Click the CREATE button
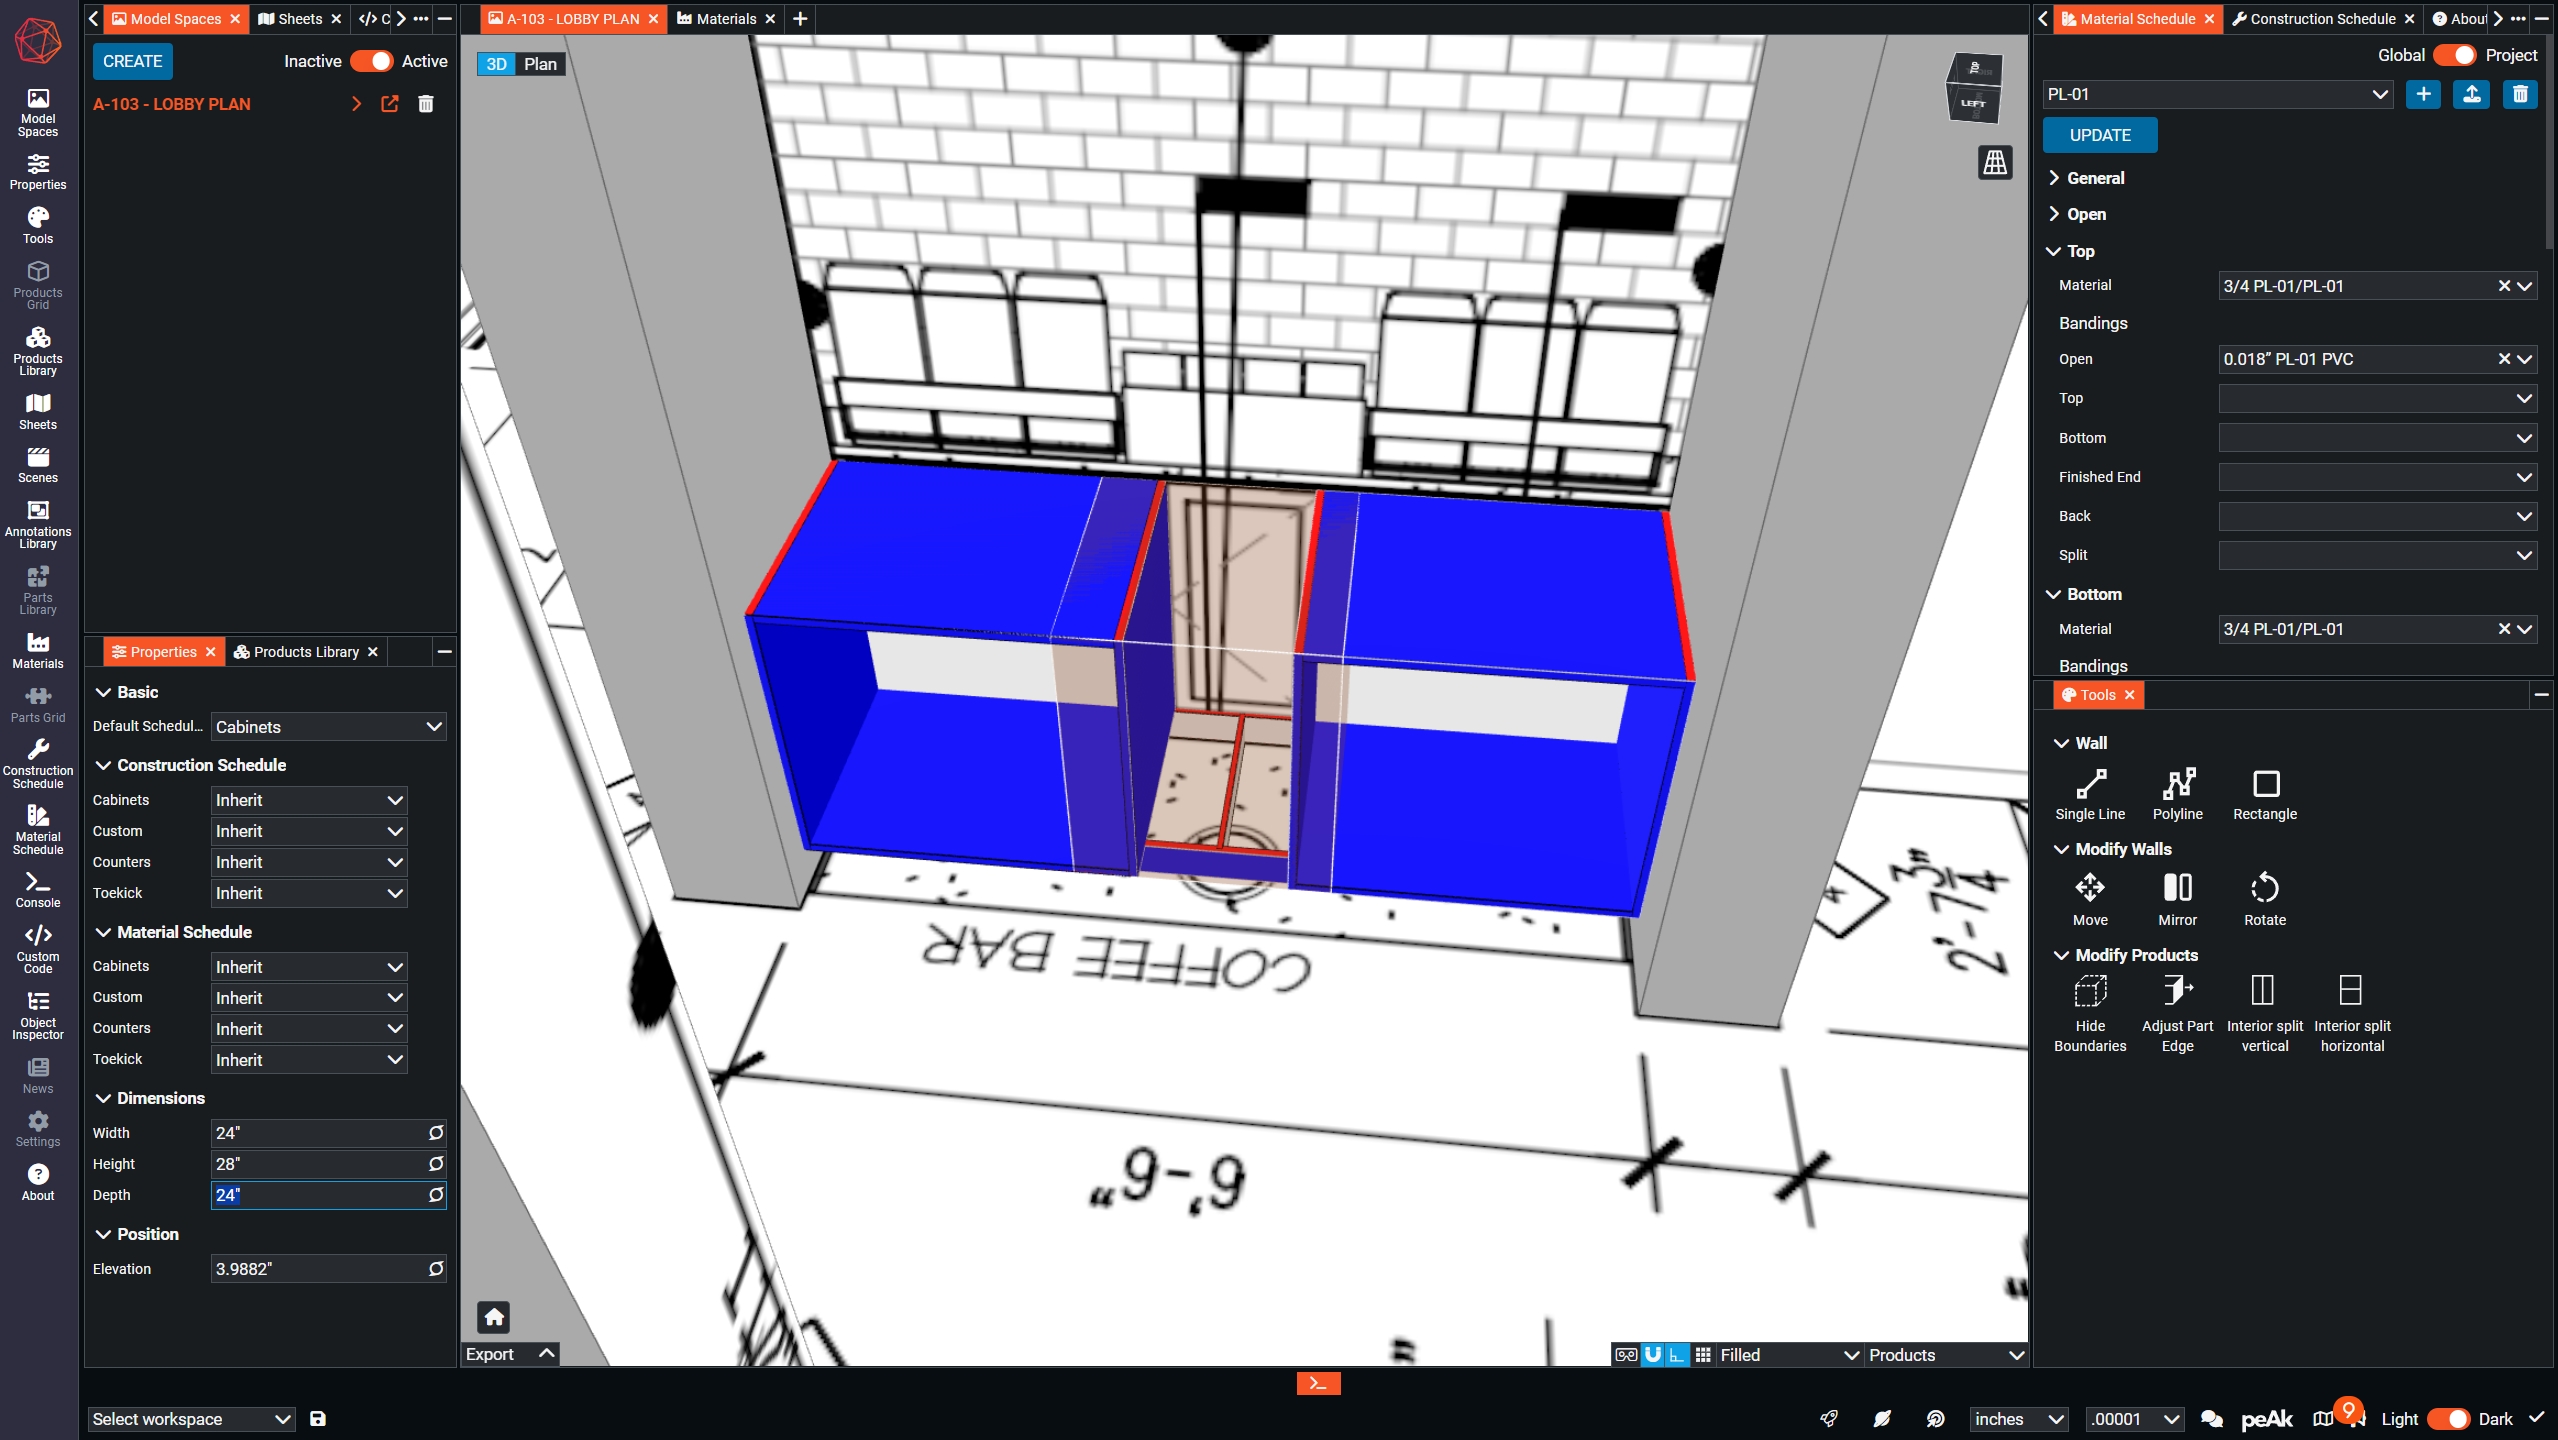 [132, 61]
